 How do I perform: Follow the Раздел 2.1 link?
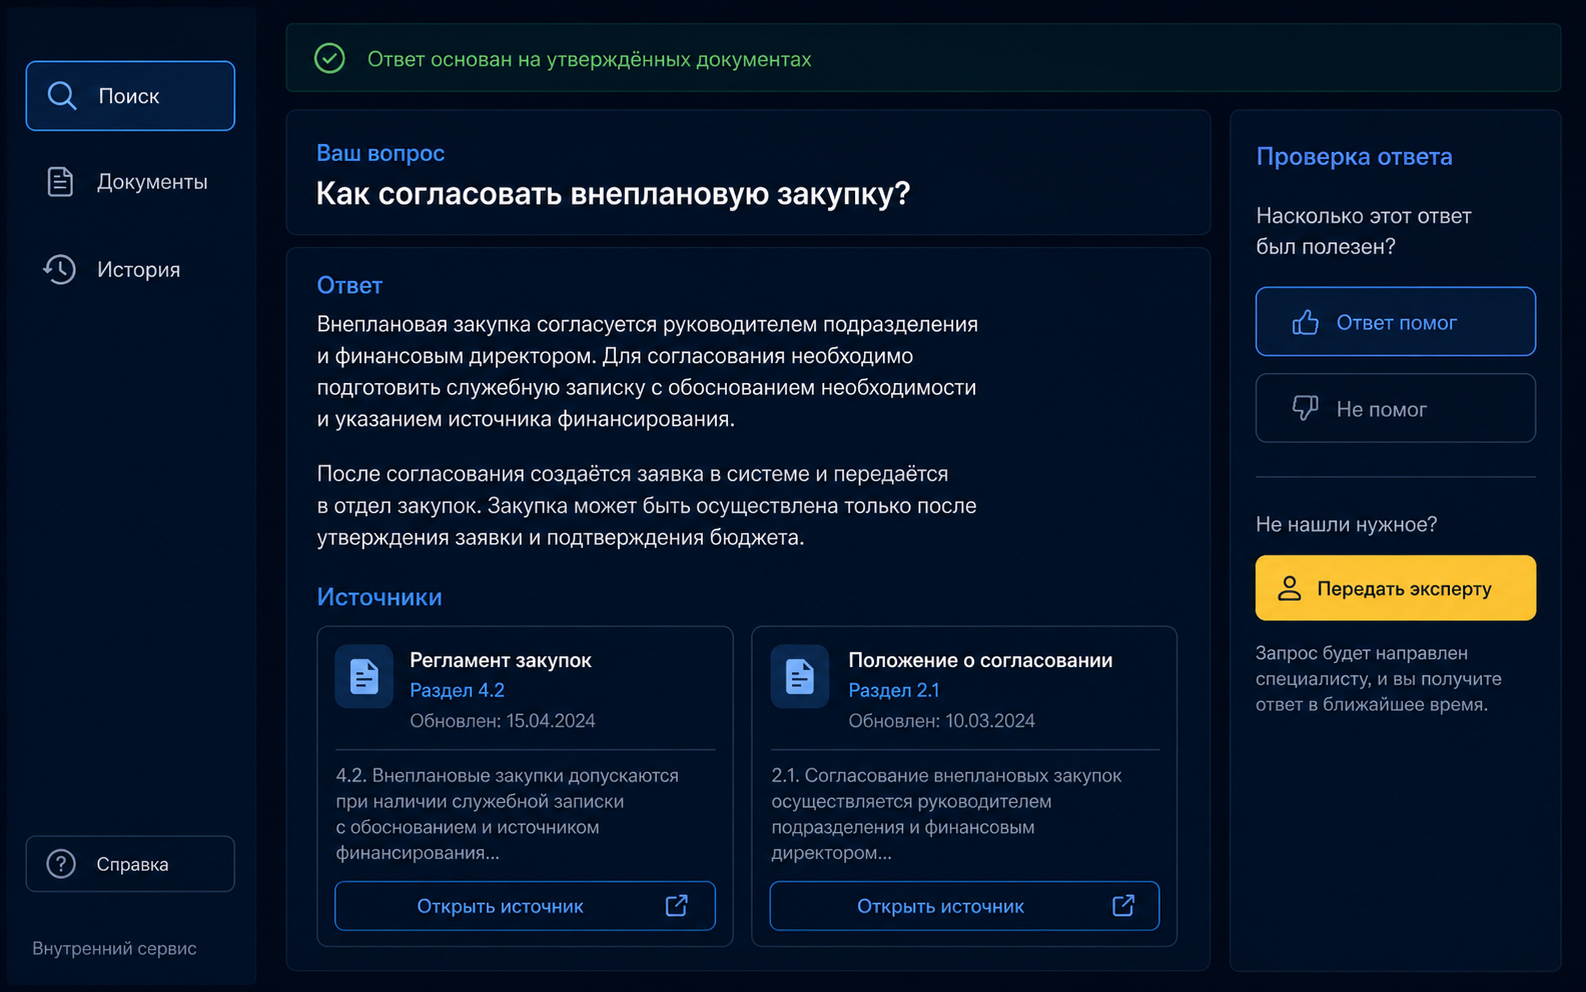[894, 690]
